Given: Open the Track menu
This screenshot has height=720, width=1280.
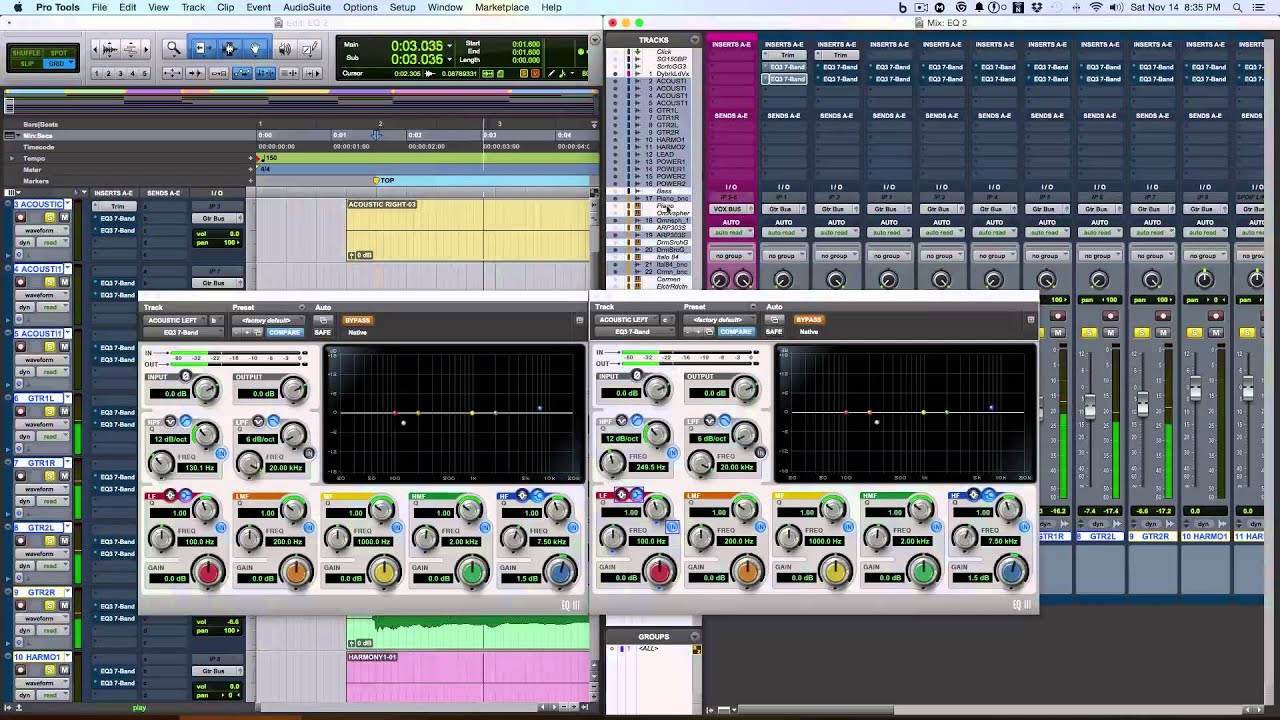Looking at the screenshot, I should point(193,7).
